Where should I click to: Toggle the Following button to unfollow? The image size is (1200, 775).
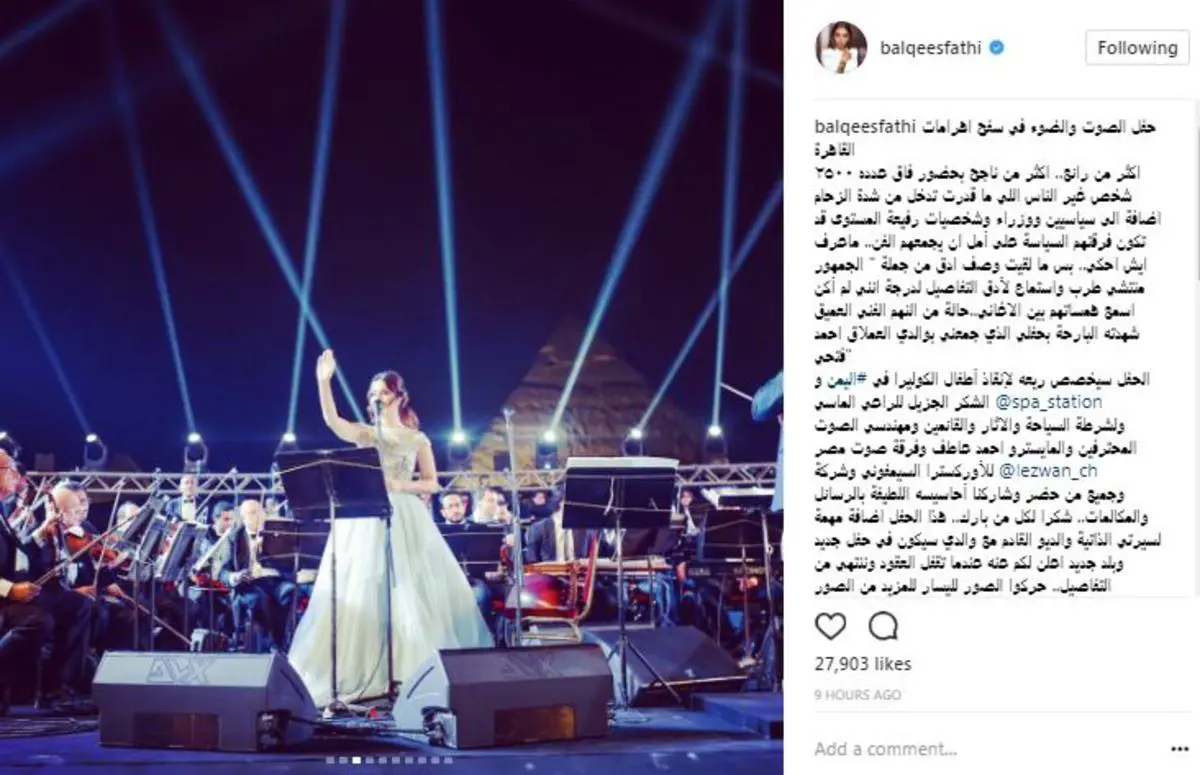1137,47
